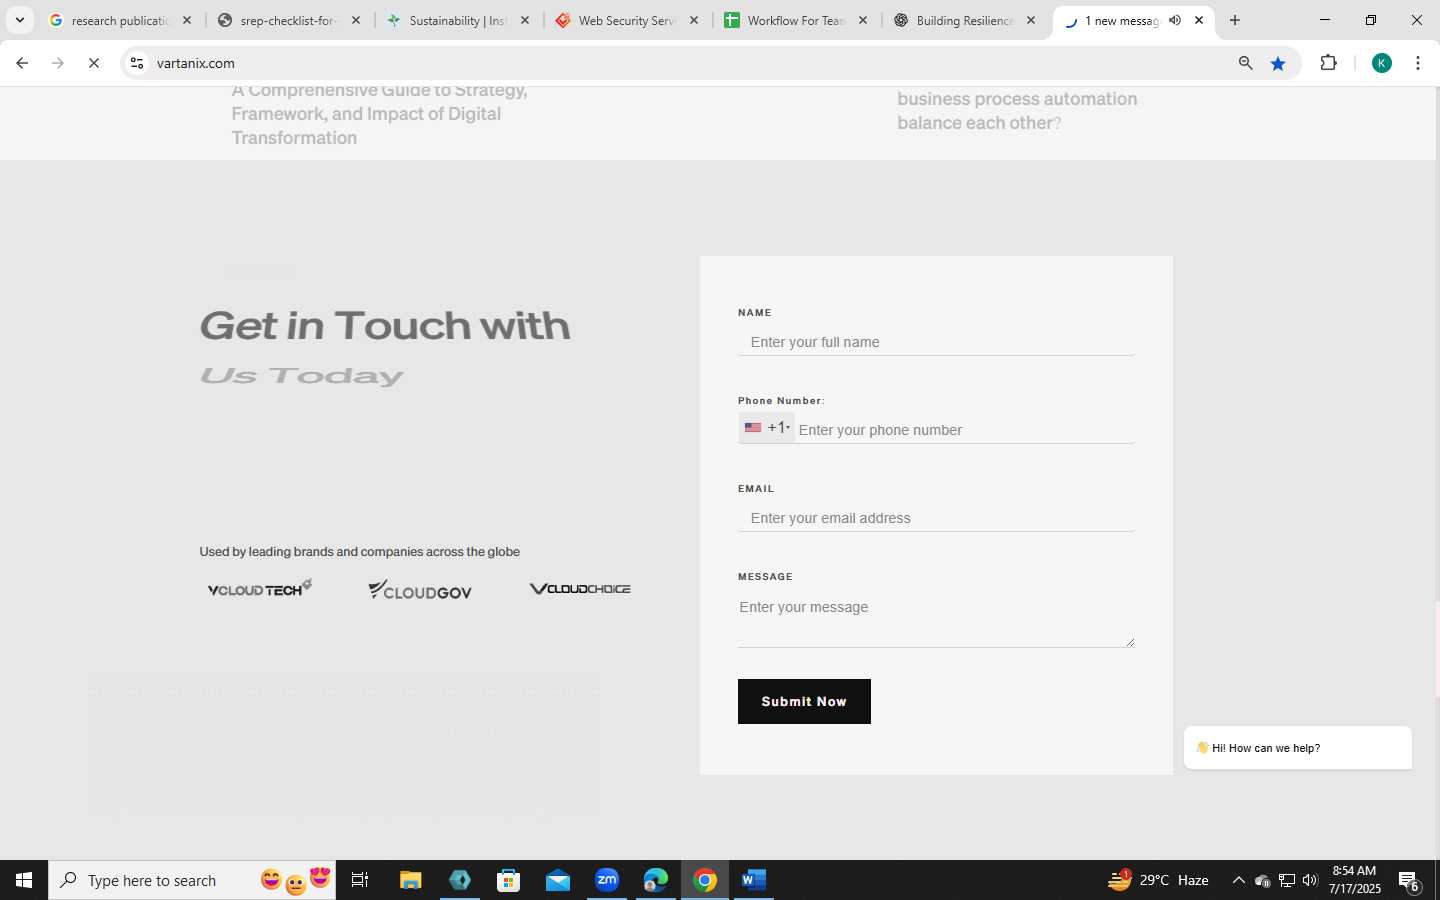Click the VCloudChoice logo
Image resolution: width=1440 pixels, height=900 pixels.
(580, 588)
